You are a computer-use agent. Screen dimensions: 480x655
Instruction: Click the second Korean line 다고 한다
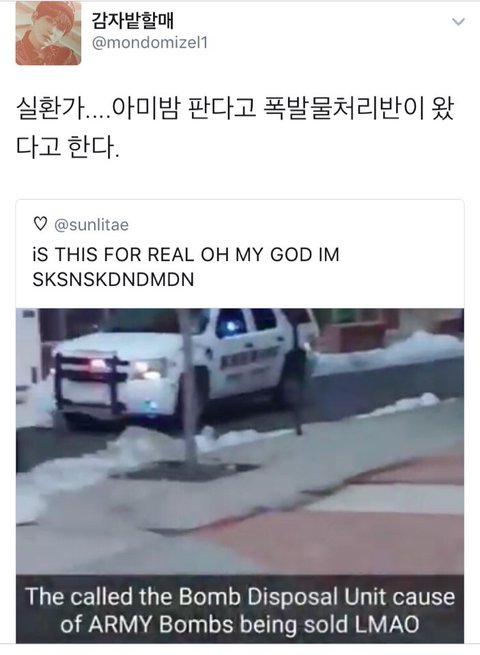coord(68,147)
